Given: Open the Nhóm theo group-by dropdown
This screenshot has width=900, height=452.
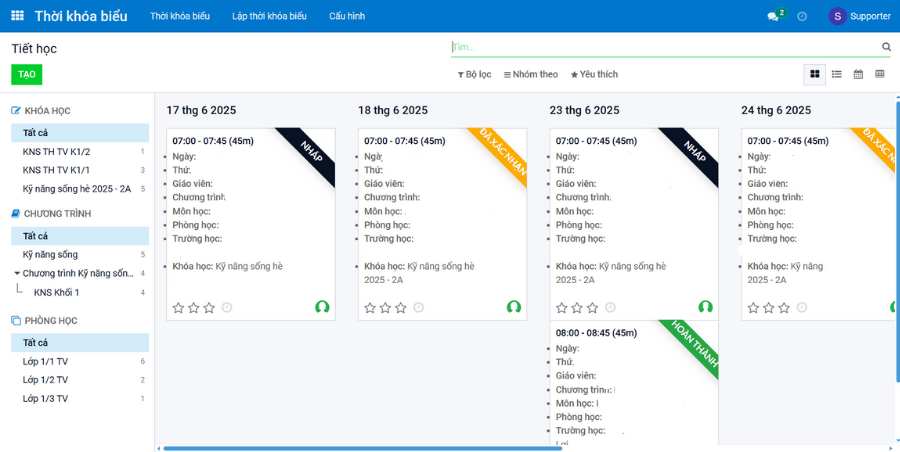Looking at the screenshot, I should coord(531,74).
